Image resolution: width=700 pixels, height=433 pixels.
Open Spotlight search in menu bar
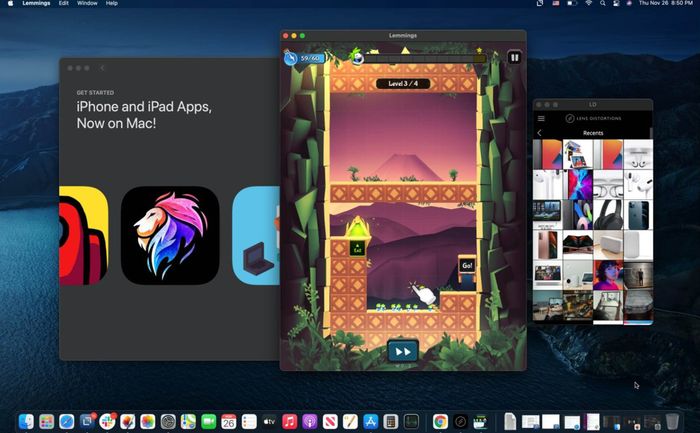602,3
